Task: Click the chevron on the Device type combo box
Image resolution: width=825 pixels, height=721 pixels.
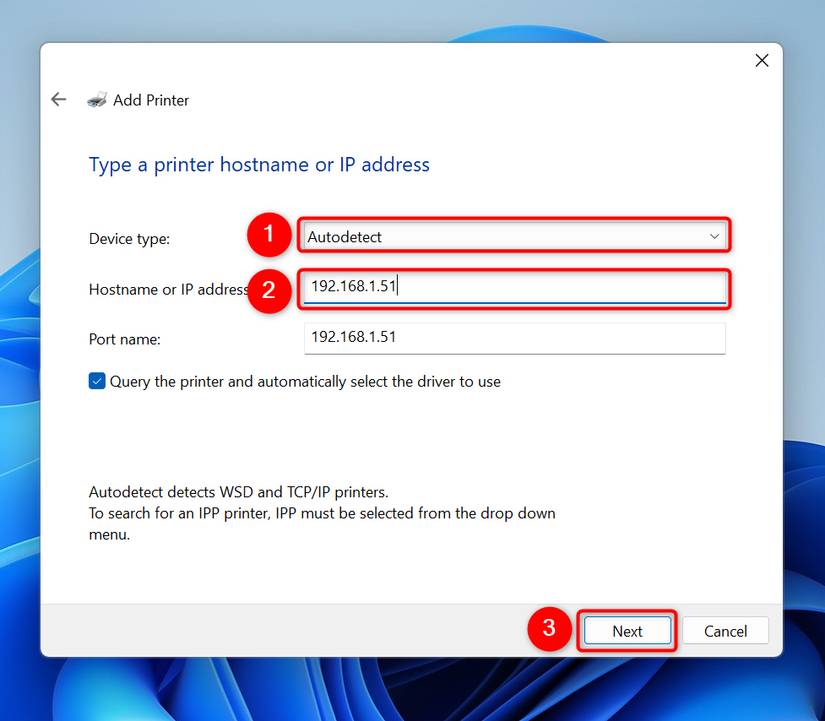Action: click(x=714, y=236)
